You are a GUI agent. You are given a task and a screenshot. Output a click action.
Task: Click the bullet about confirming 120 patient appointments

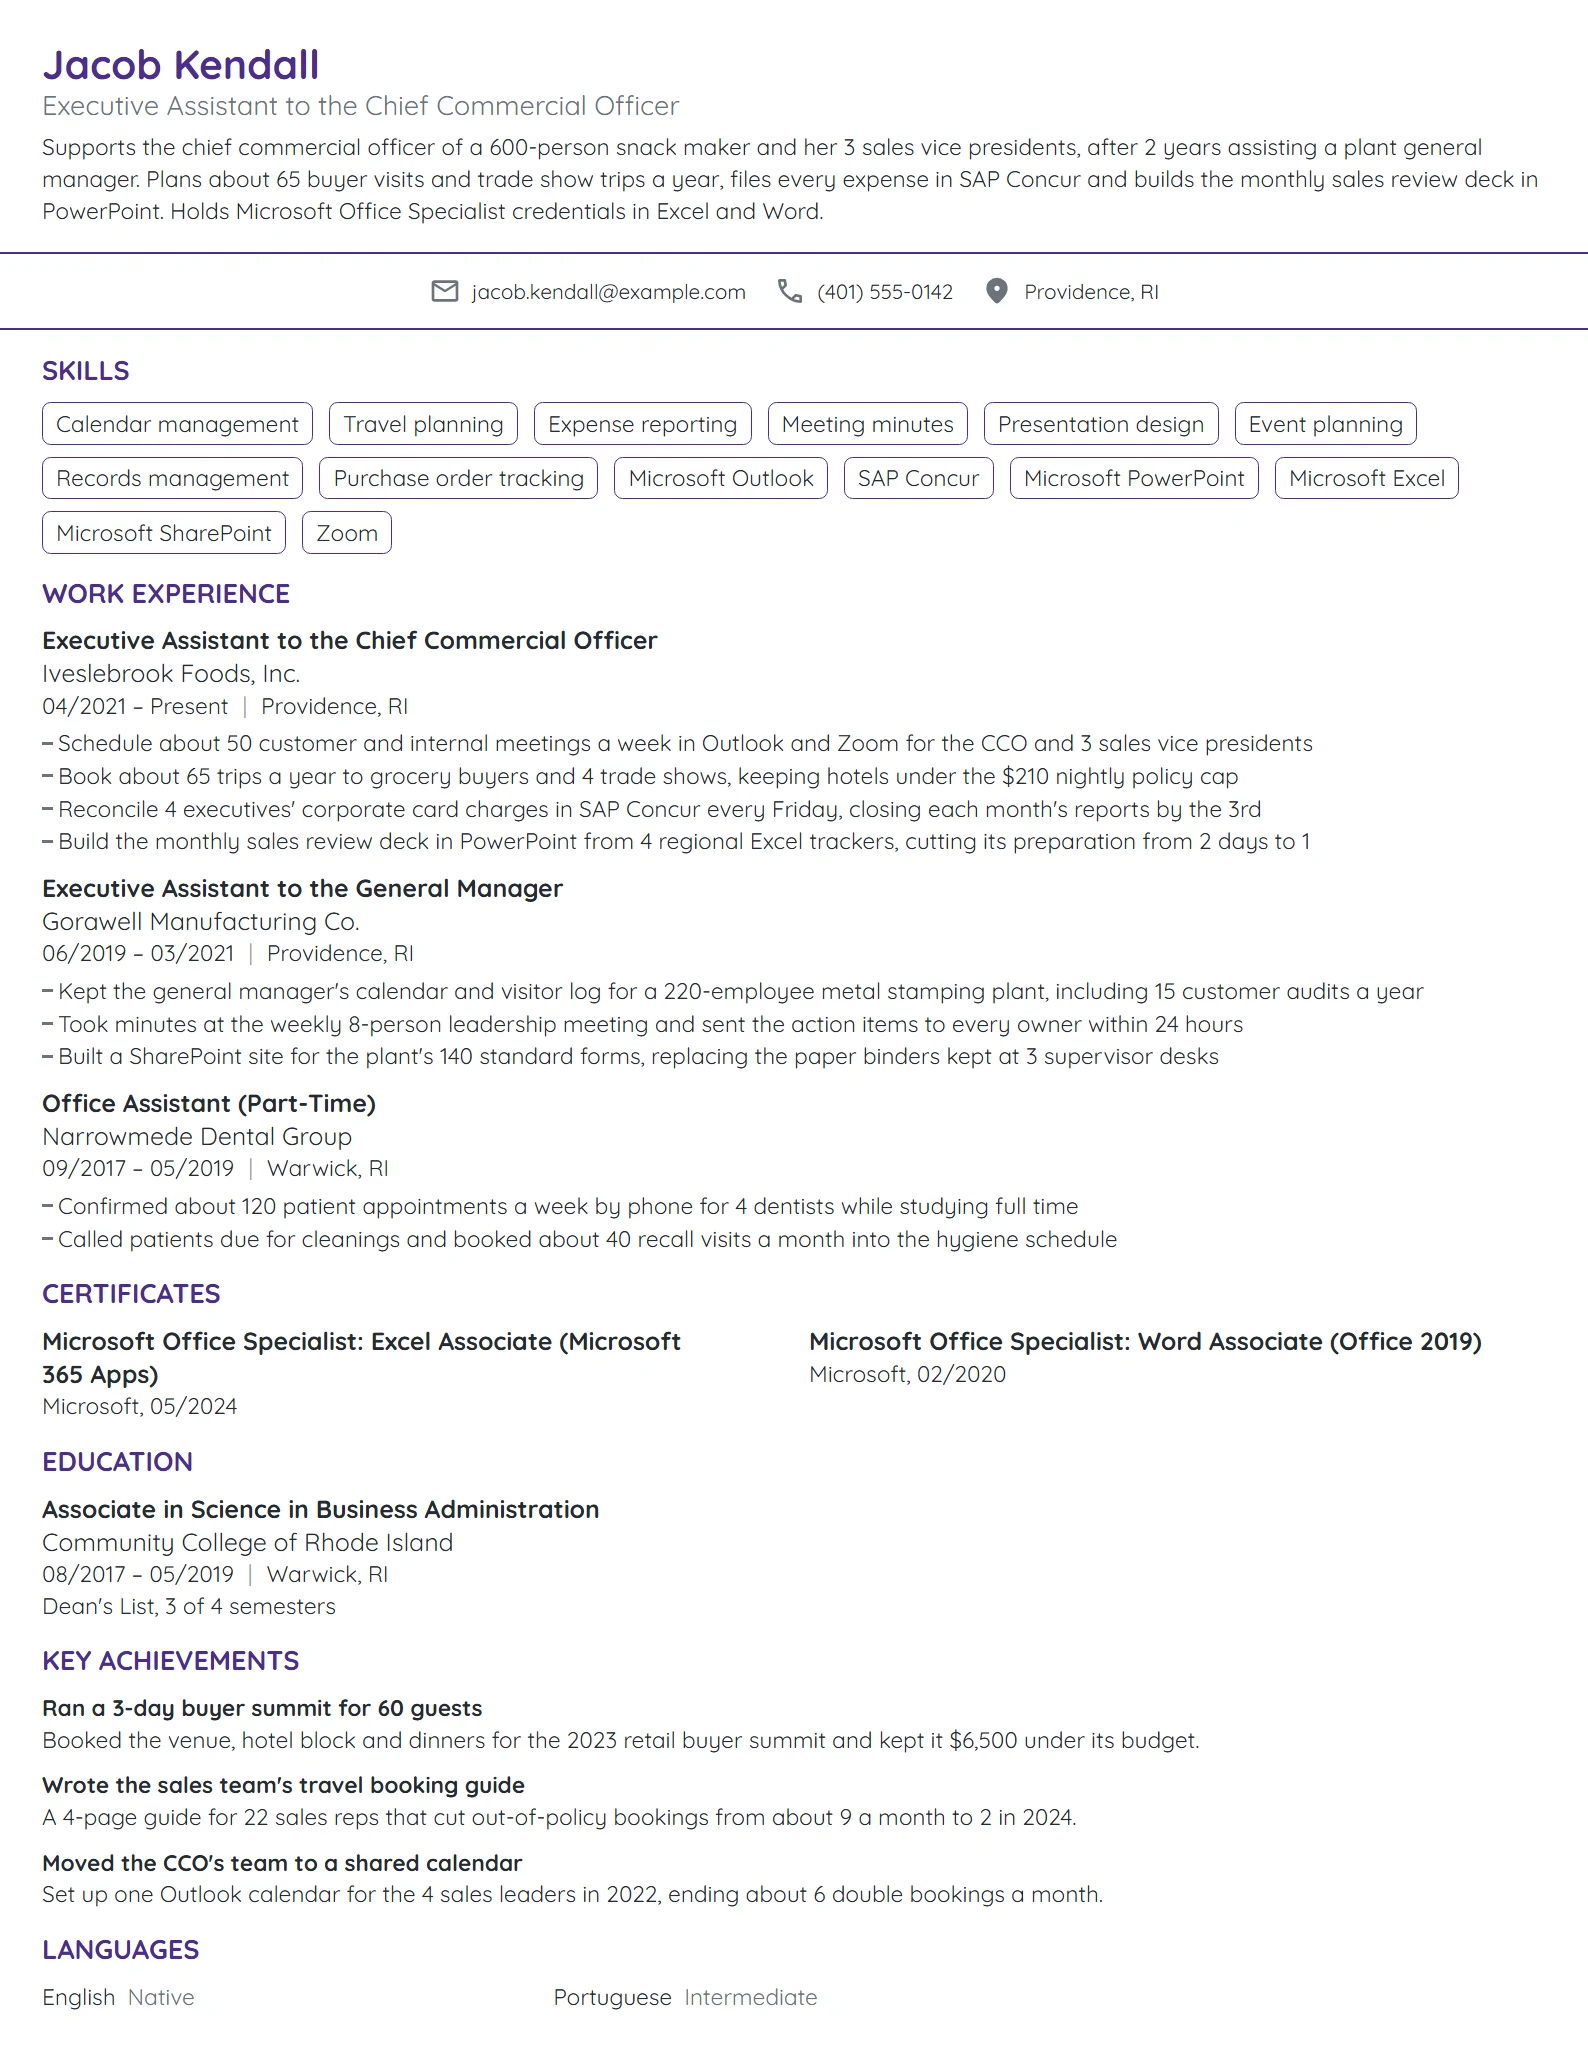pos(560,1207)
